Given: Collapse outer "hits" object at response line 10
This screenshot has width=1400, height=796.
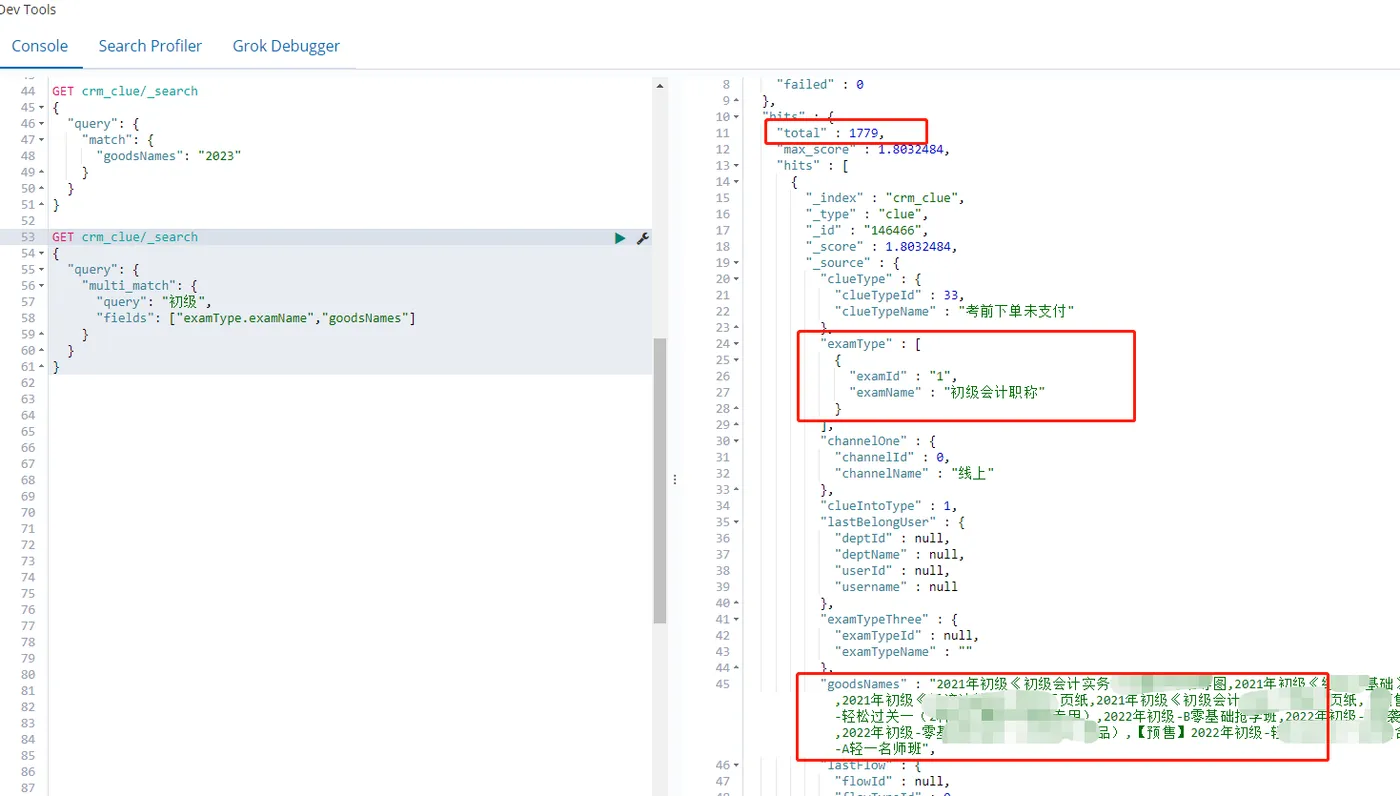Looking at the screenshot, I should (737, 117).
